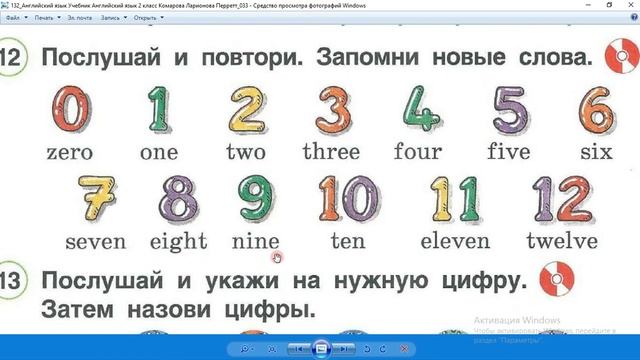Minimize the Photo Viewer window
Screen dimensions: 640x360
click(588, 5)
